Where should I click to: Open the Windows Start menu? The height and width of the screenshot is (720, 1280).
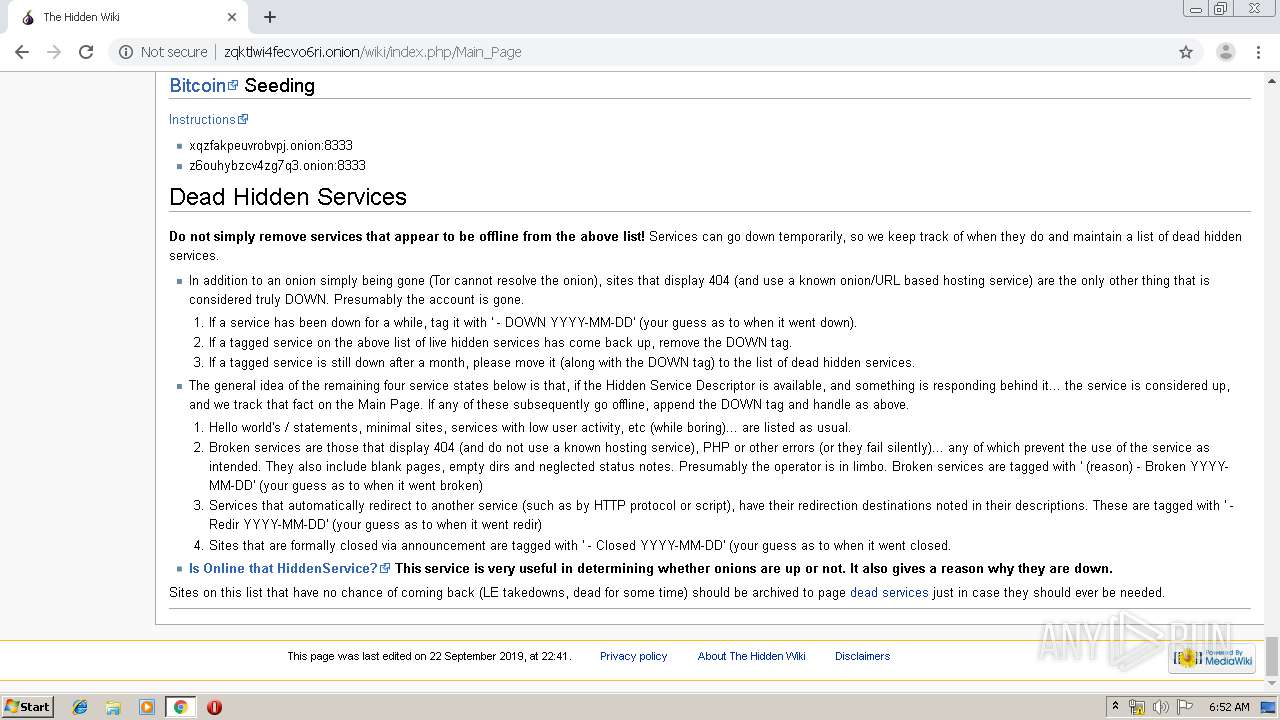point(28,707)
